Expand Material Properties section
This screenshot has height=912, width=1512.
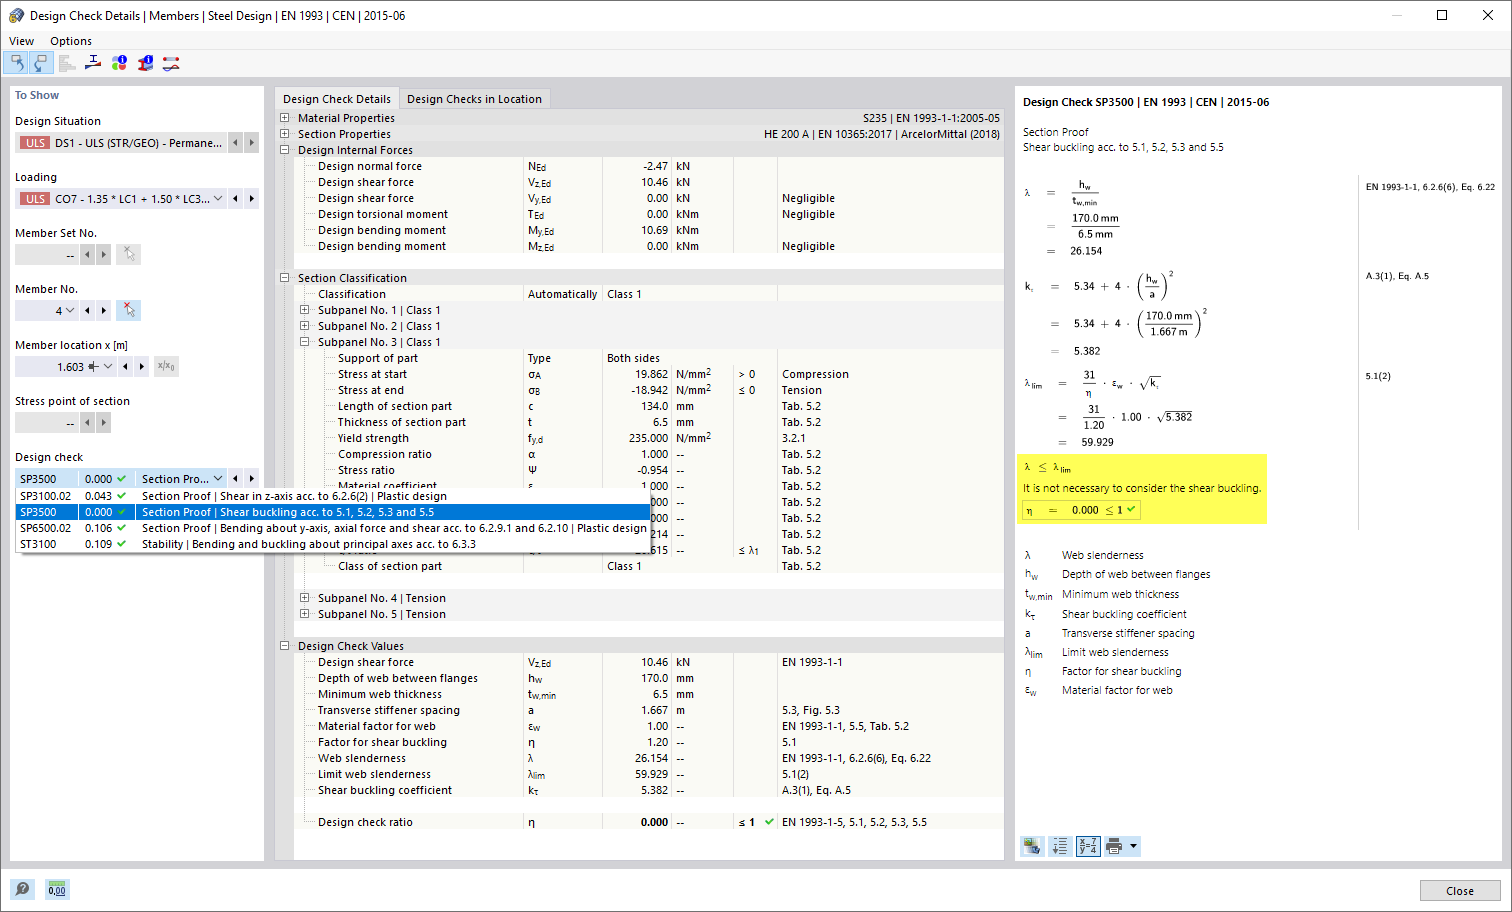285,118
